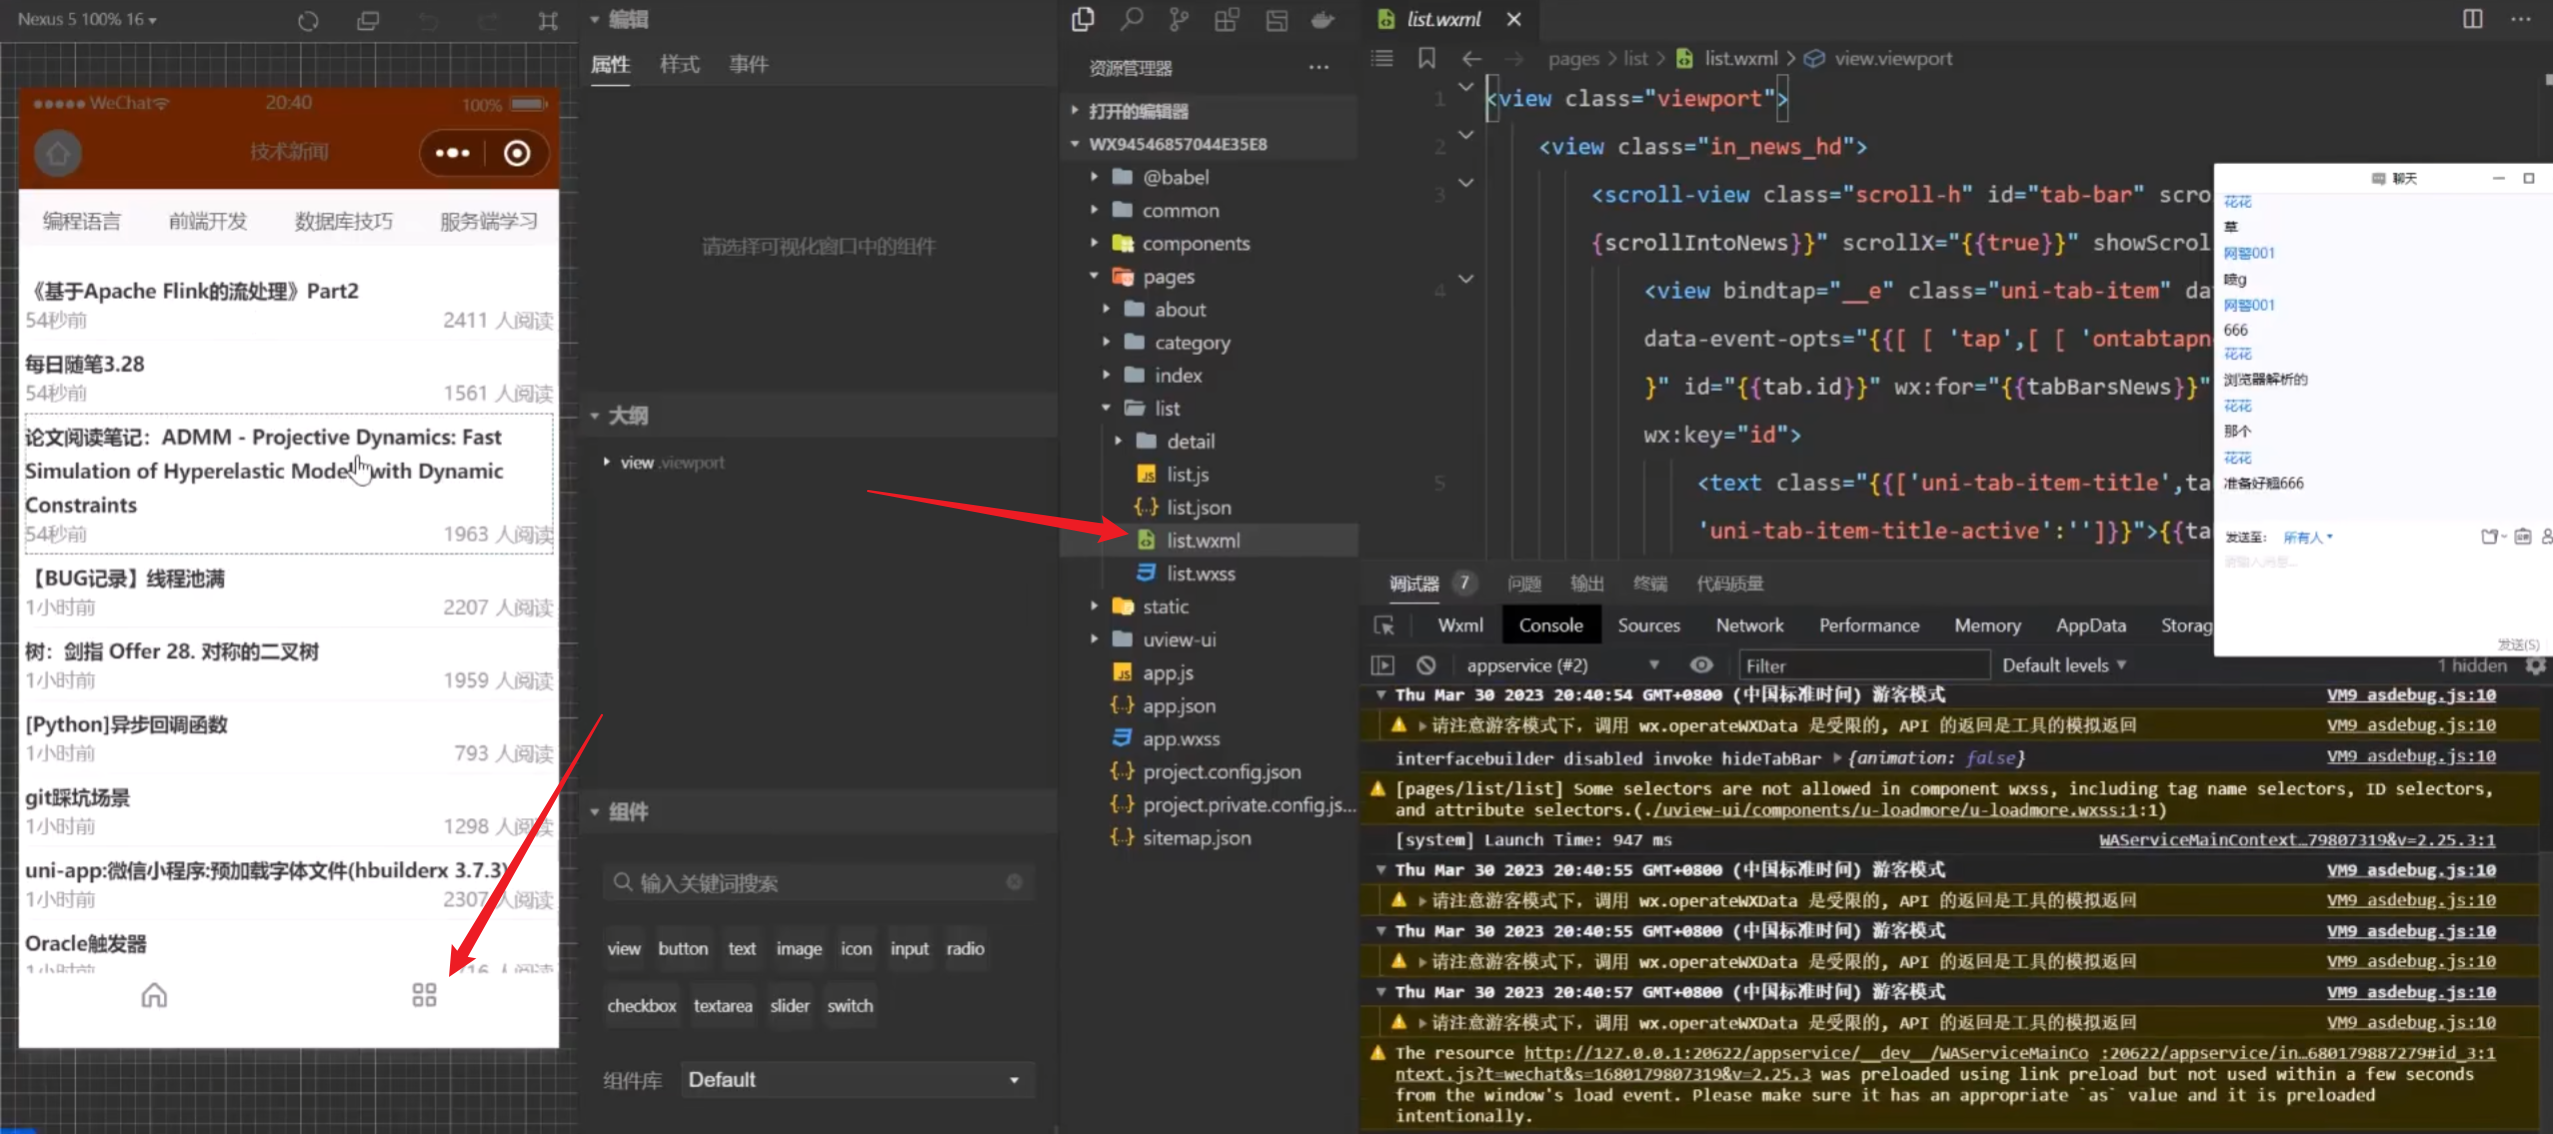Open list.wxss file in the tree
The image size is (2553, 1134).
coord(1200,574)
